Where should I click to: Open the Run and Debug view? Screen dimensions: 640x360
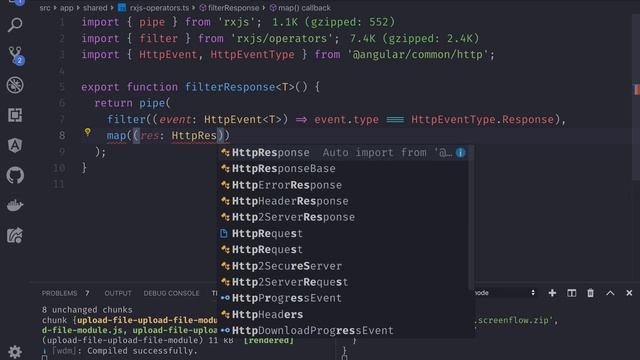[x=15, y=85]
